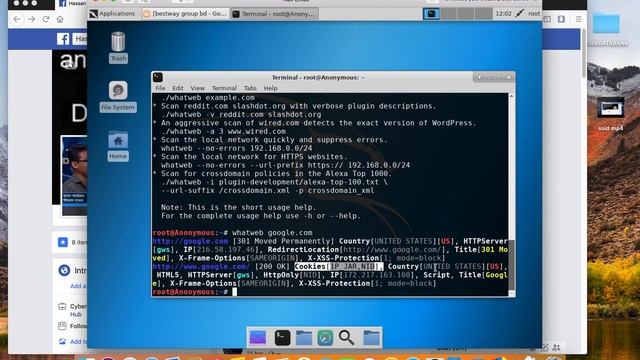Open the View menu in Terminal
The width and height of the screenshot is (640, 360).
point(197,88)
